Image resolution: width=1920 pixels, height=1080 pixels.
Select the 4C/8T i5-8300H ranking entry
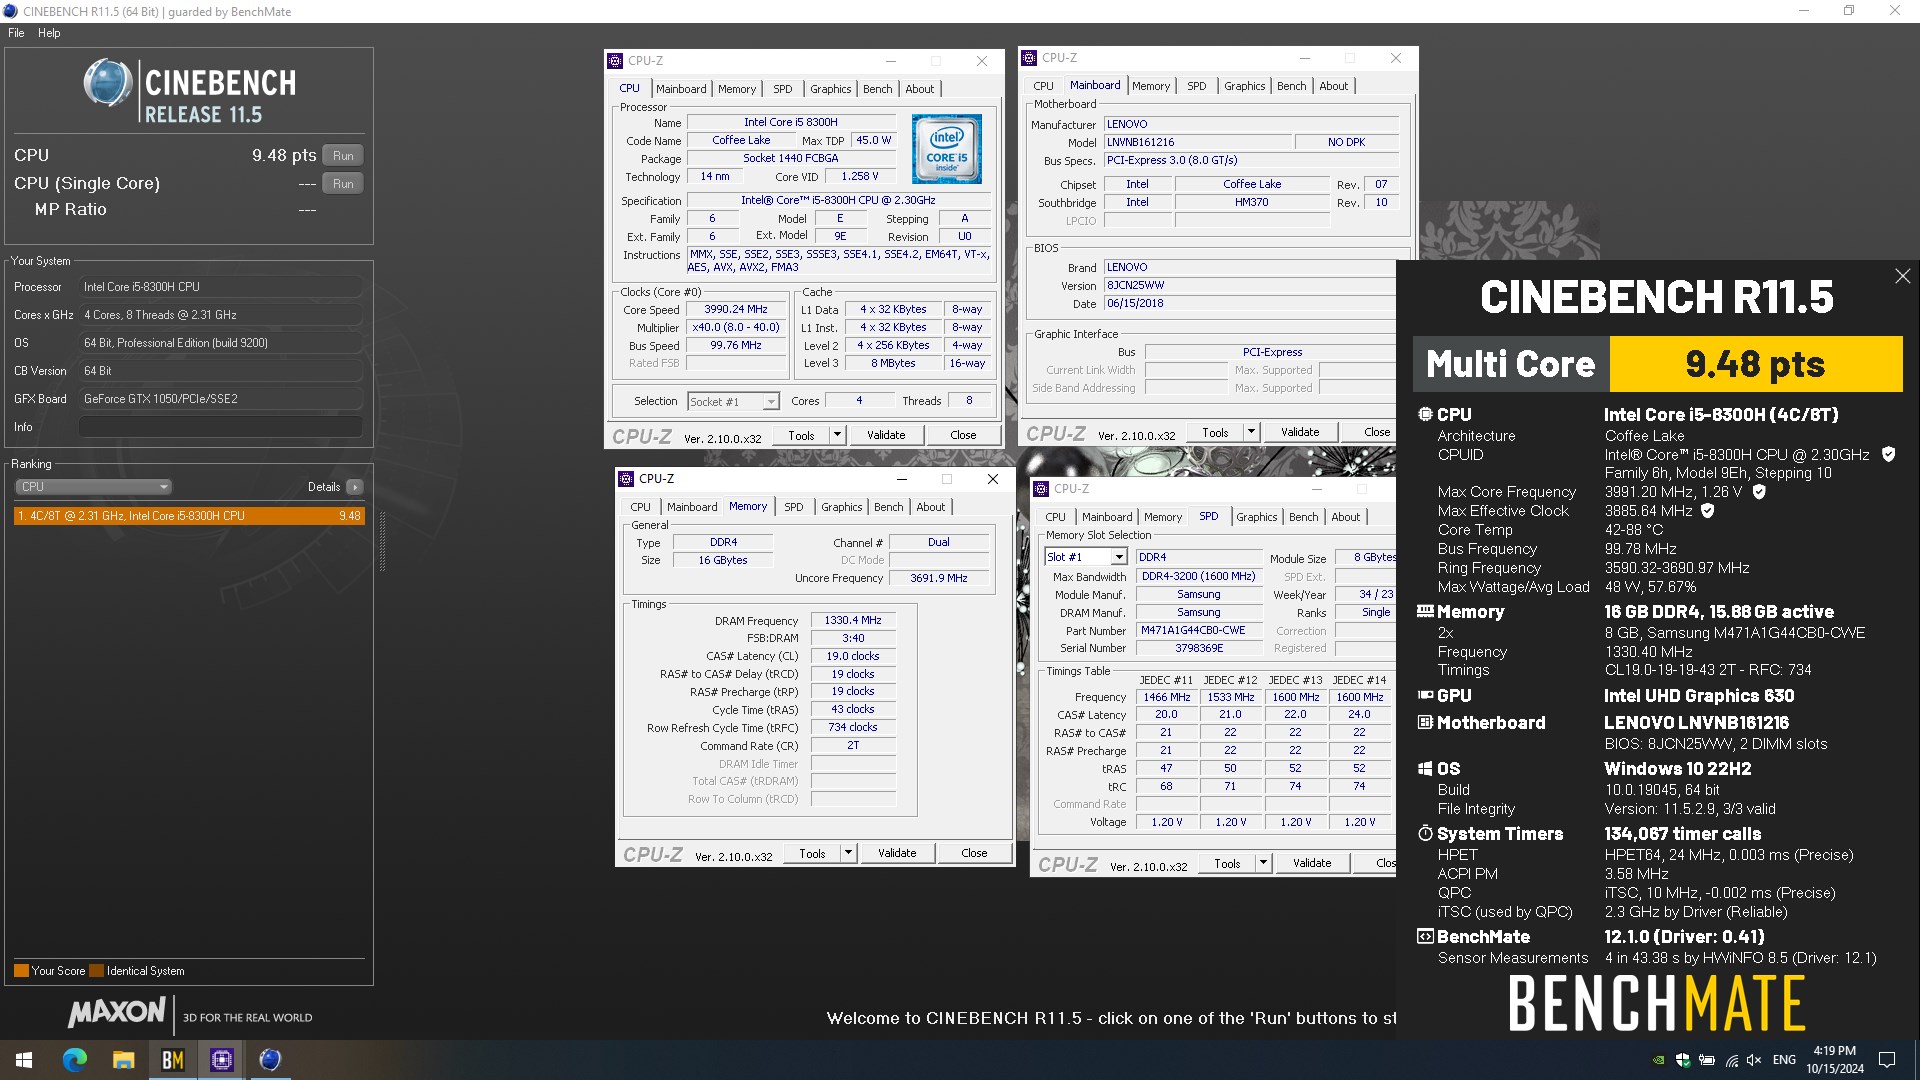click(189, 516)
